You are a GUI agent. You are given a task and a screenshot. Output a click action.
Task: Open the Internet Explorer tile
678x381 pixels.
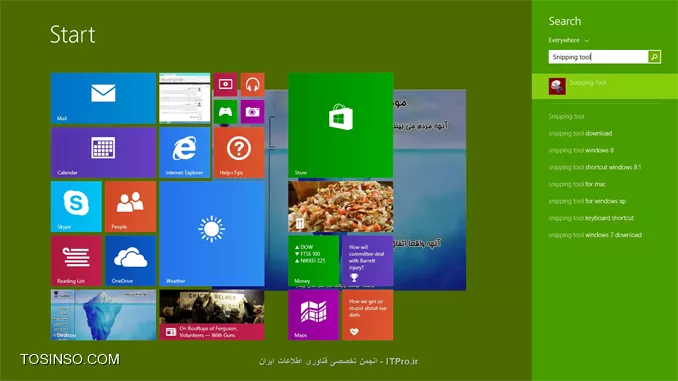coord(185,152)
